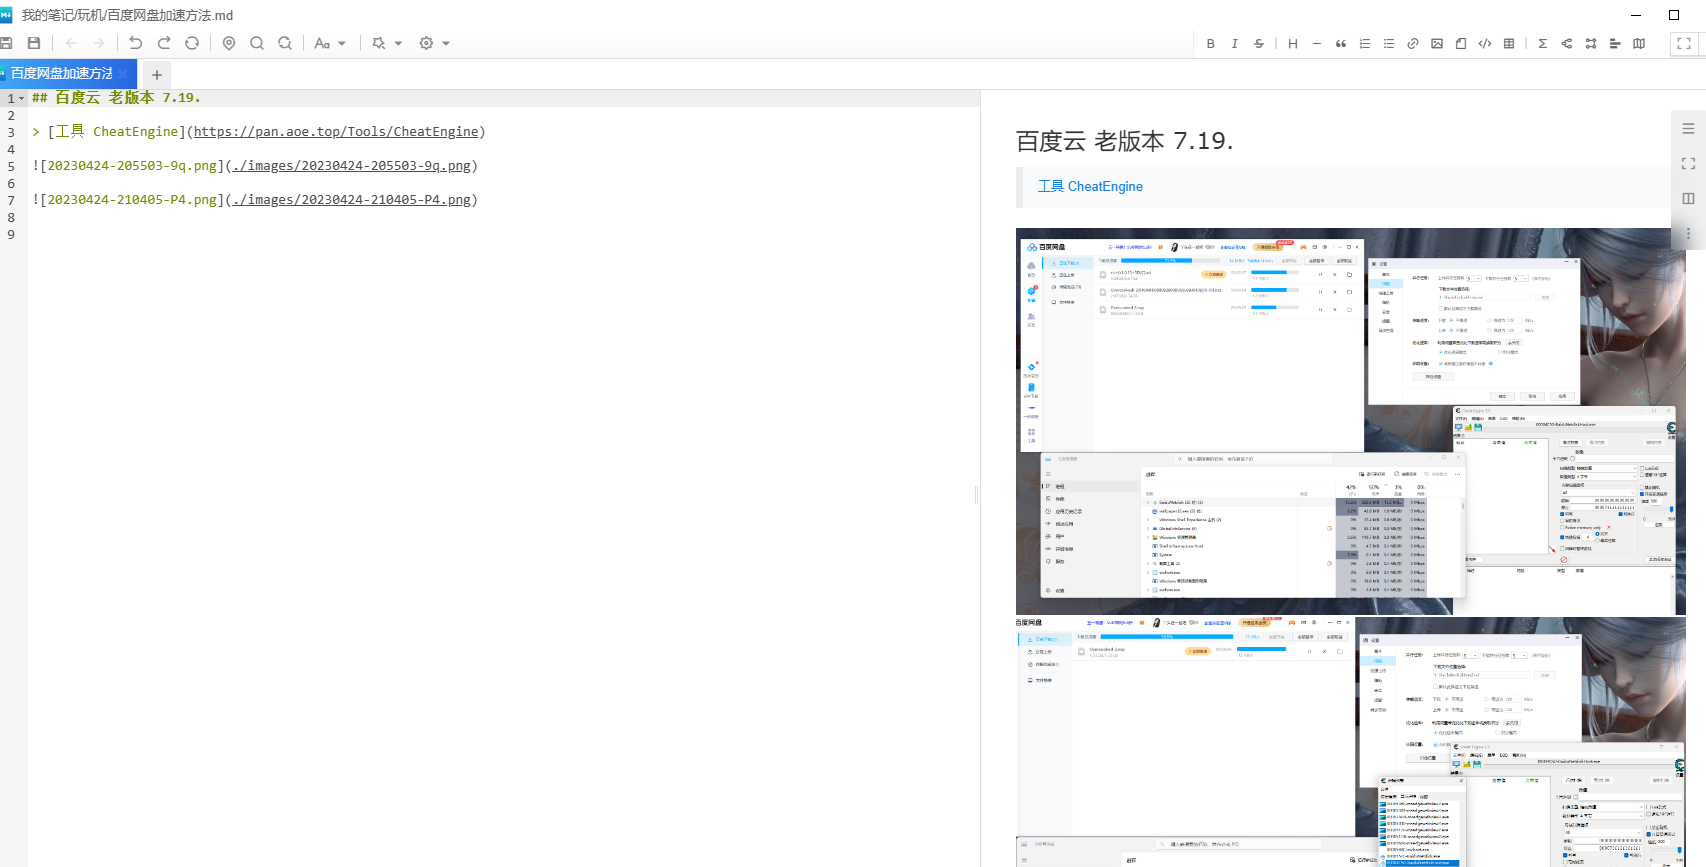Click the file attachment icon
1706x867 pixels.
pos(1460,43)
